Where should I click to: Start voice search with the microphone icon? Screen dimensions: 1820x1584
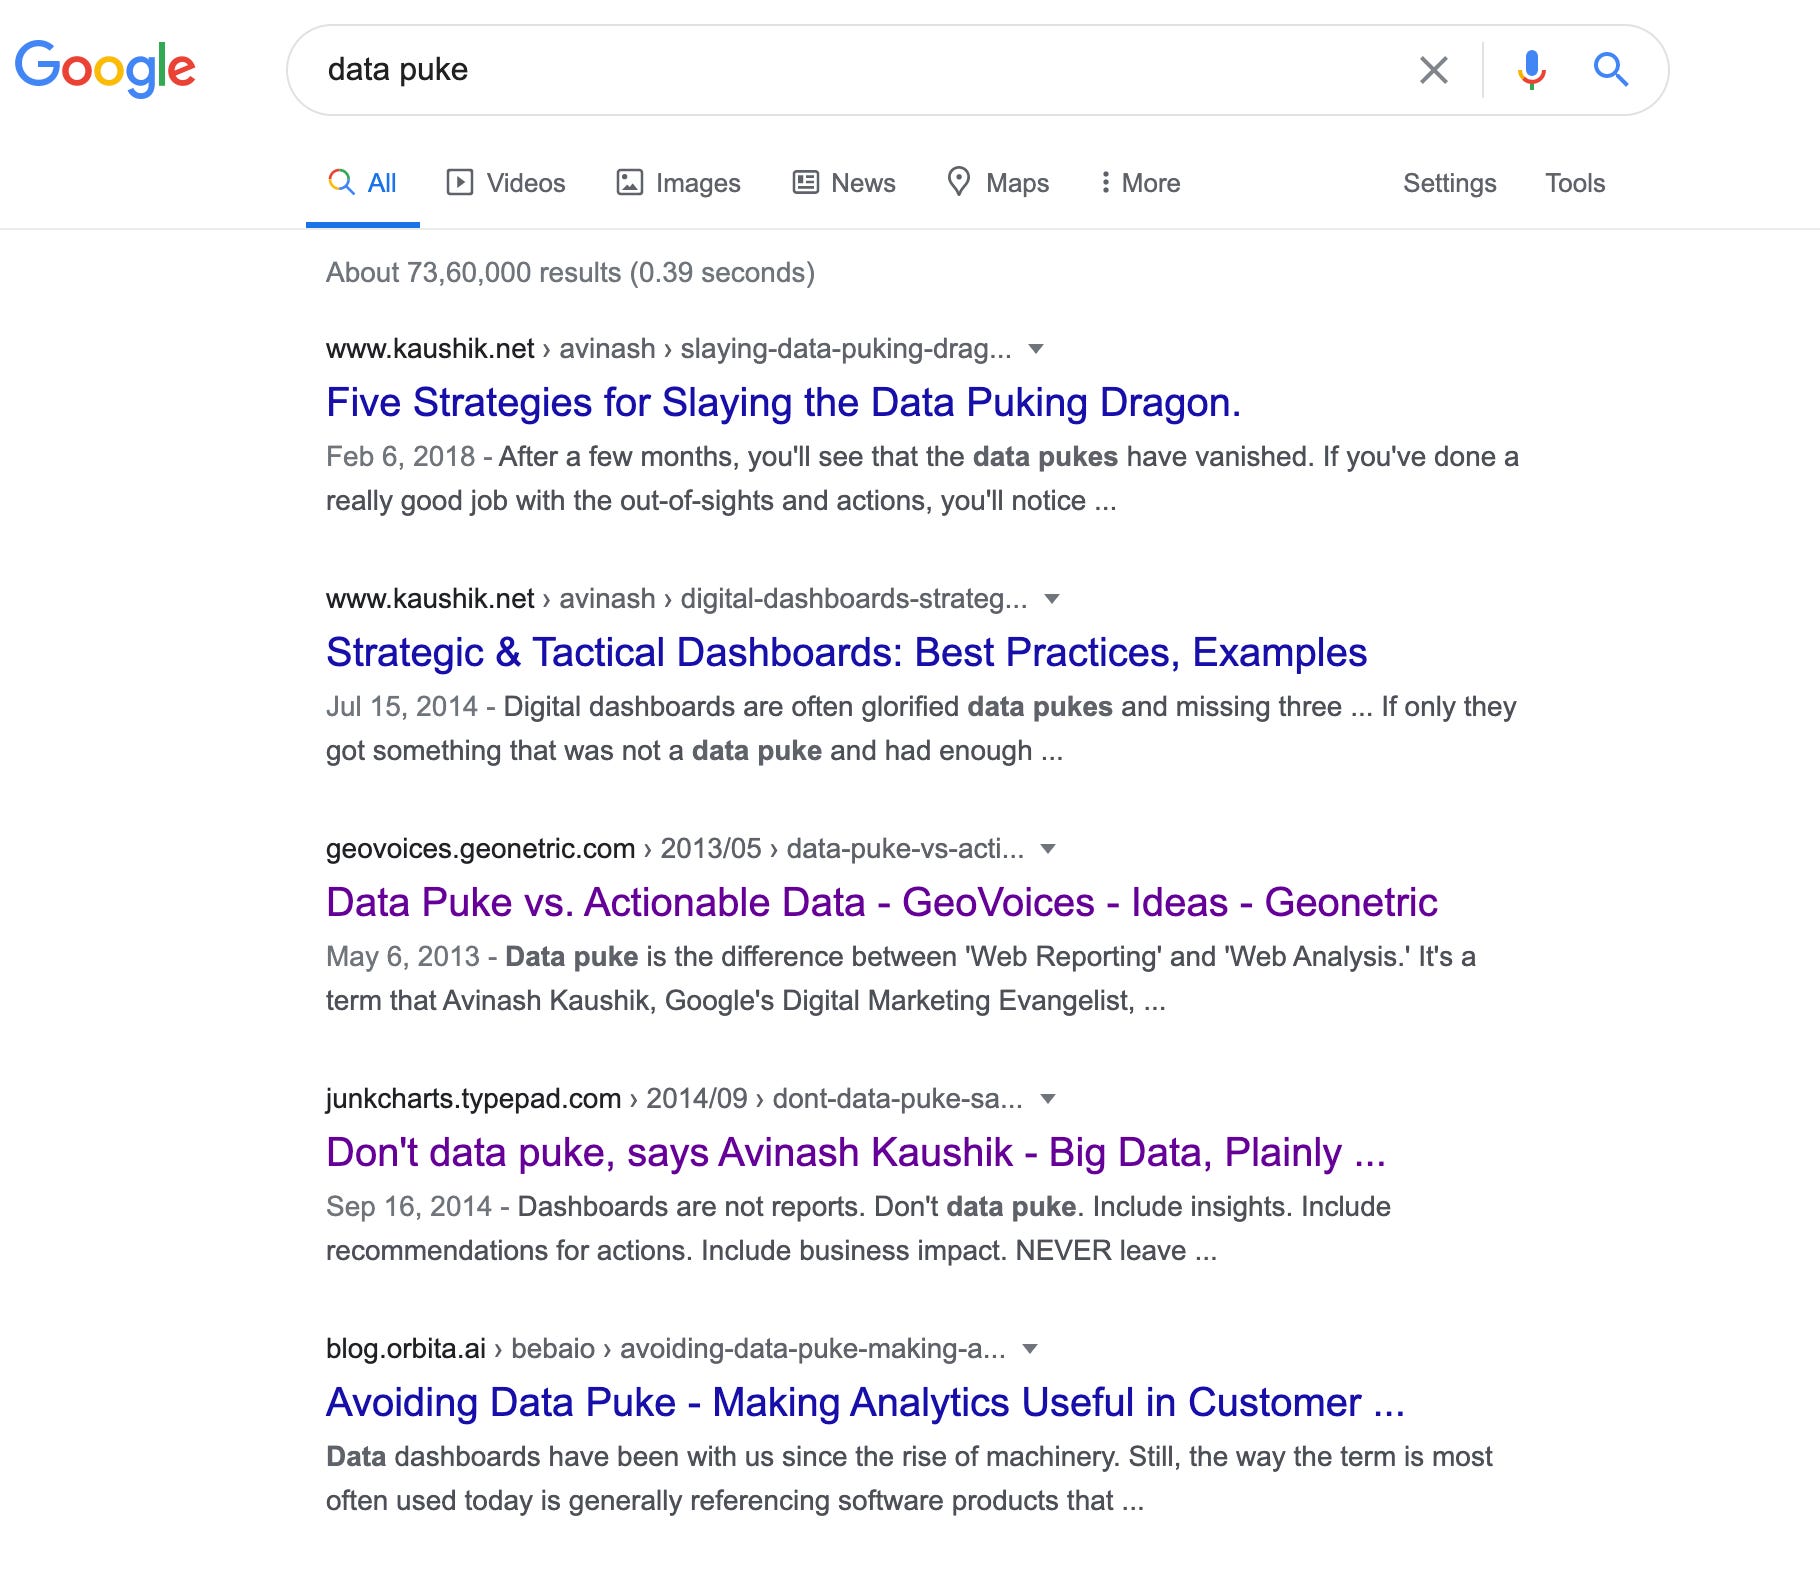tap(1530, 70)
